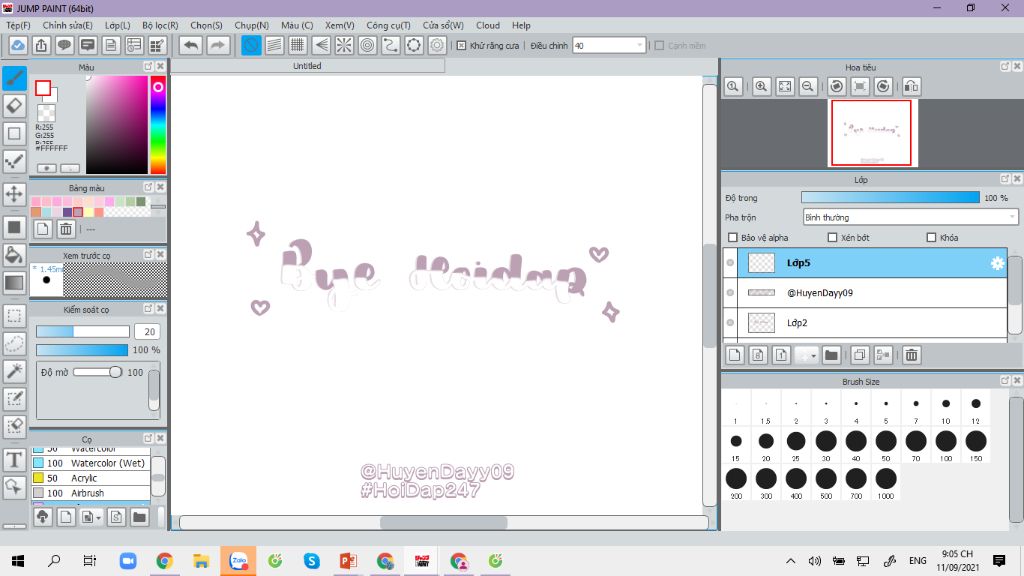The image size is (1024, 576).
Task: Toggle visibility of Lớp2 layer
Action: click(730, 323)
